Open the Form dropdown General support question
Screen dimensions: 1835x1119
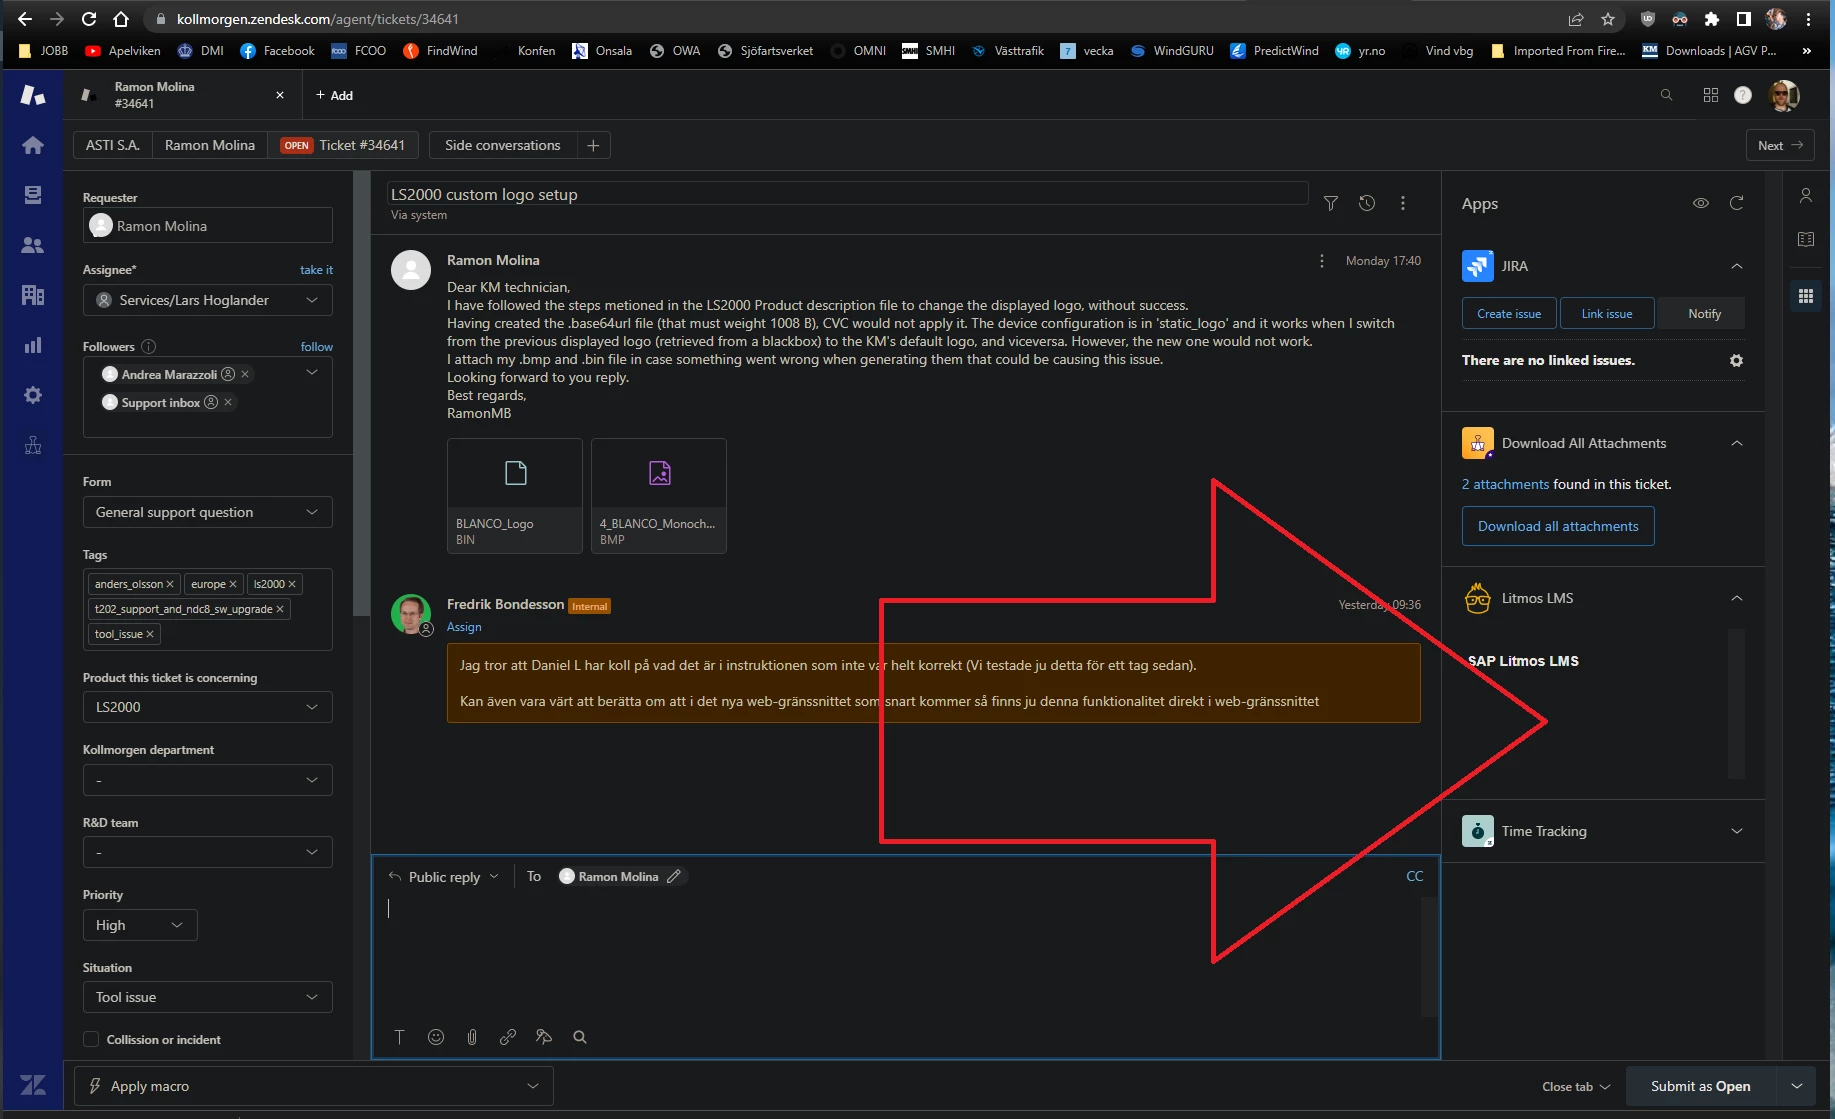click(x=208, y=512)
